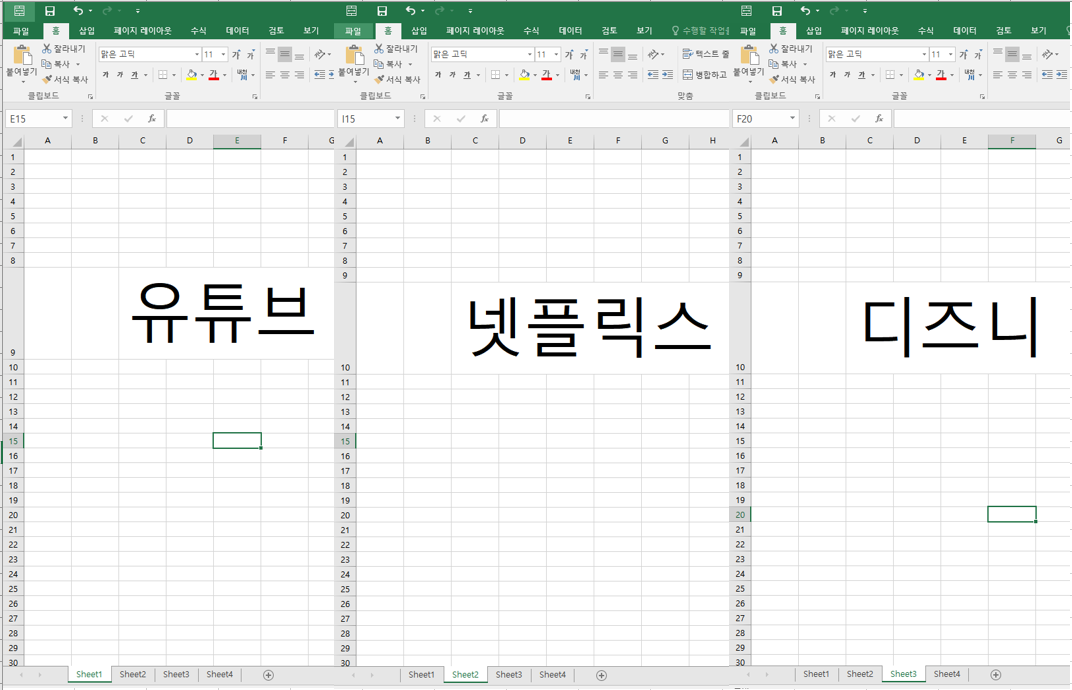Open the font size dropdown in 디즈니 ribbon
Image resolution: width=1072 pixels, height=690 pixels.
(950, 54)
